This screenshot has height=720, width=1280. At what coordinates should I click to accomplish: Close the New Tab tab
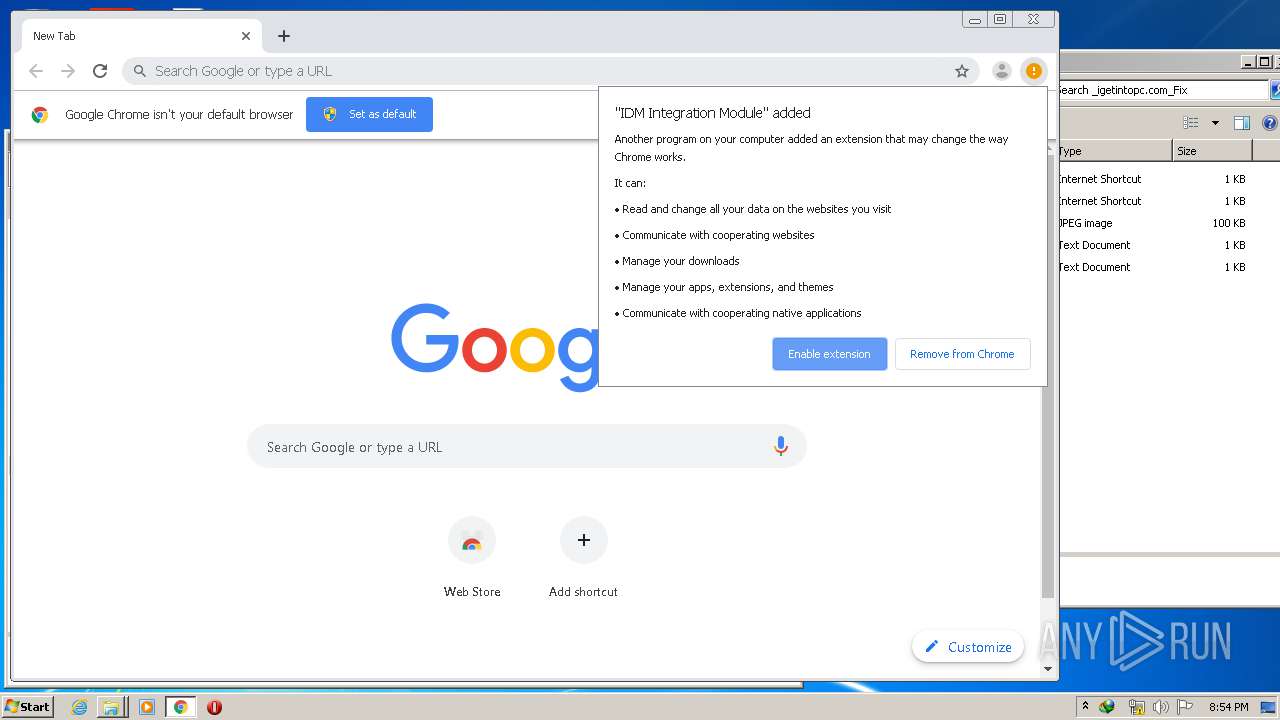[x=246, y=36]
